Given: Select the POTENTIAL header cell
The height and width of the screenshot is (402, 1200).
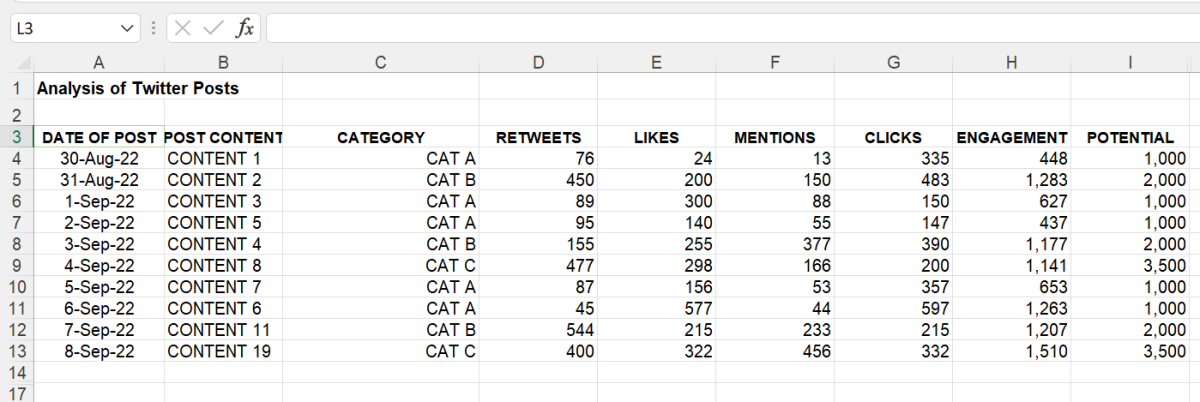Looking at the screenshot, I should [x=1129, y=137].
